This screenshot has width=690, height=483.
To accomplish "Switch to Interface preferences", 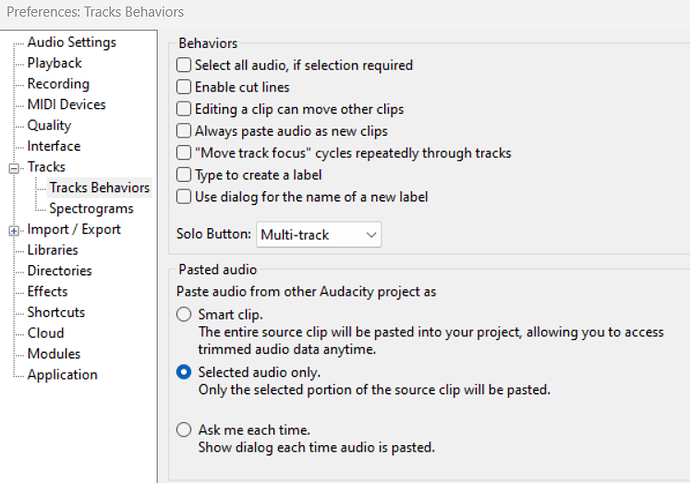I will coord(54,146).
